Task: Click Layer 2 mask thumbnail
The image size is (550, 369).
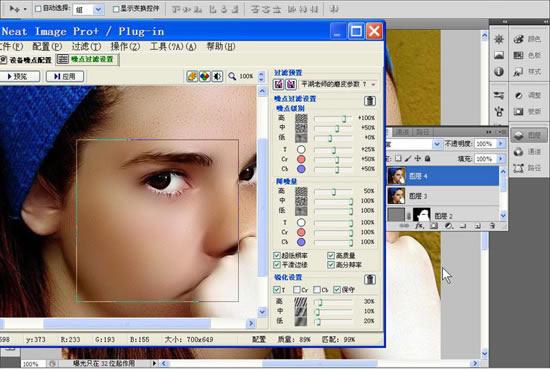Action: pos(422,215)
